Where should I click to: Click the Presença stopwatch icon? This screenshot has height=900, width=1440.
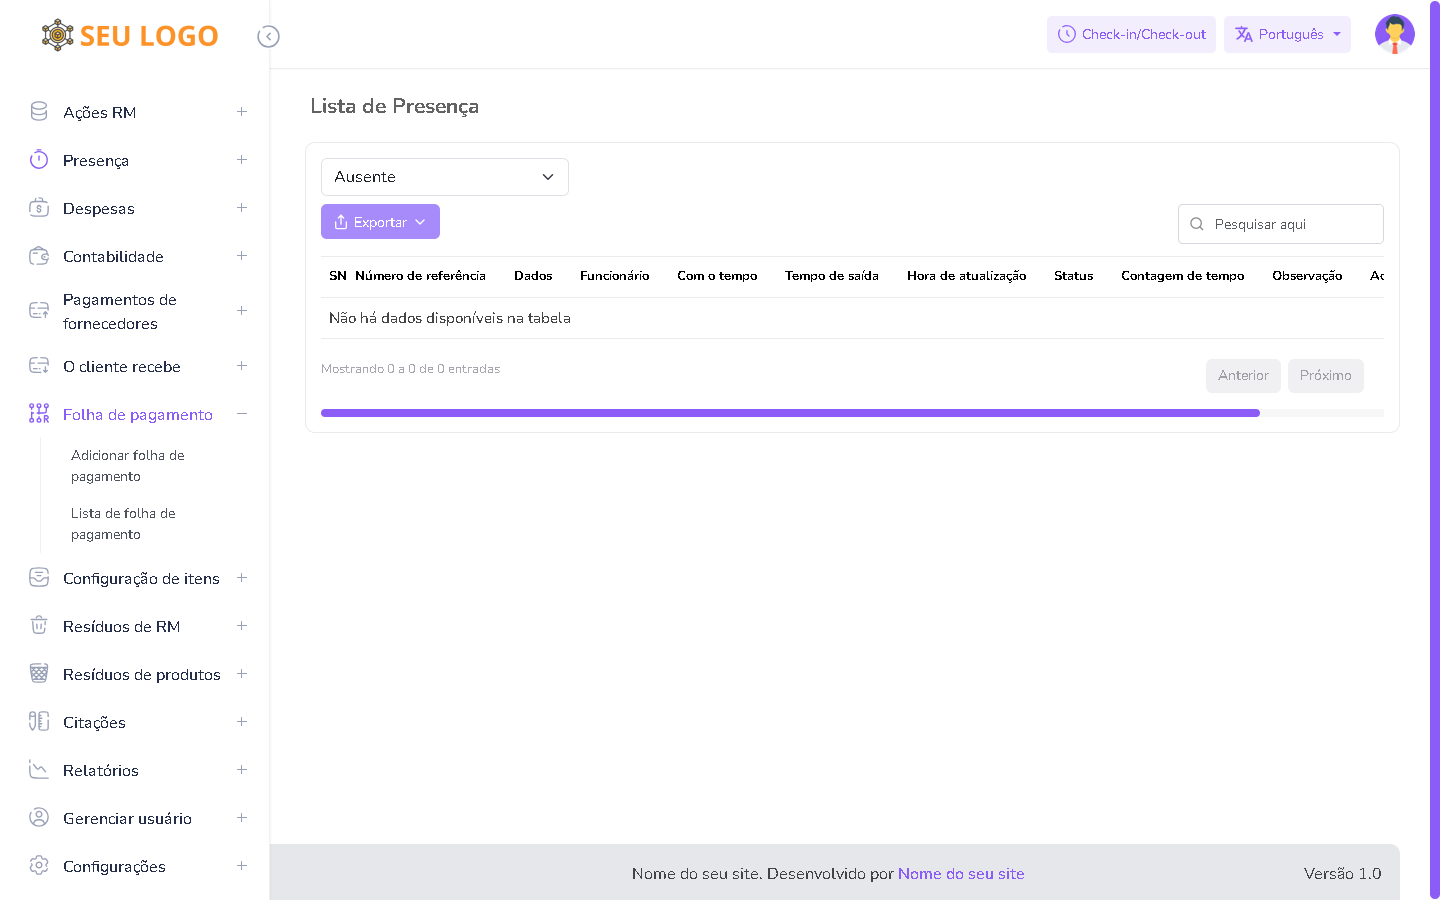pos(39,160)
